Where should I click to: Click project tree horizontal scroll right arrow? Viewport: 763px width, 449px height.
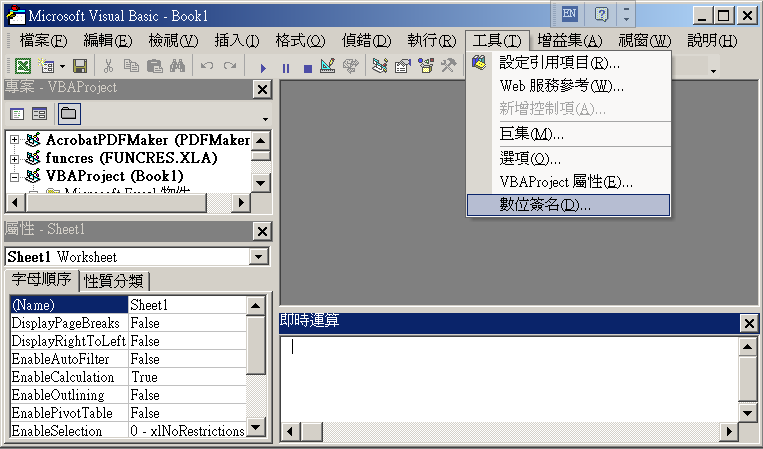click(x=240, y=202)
